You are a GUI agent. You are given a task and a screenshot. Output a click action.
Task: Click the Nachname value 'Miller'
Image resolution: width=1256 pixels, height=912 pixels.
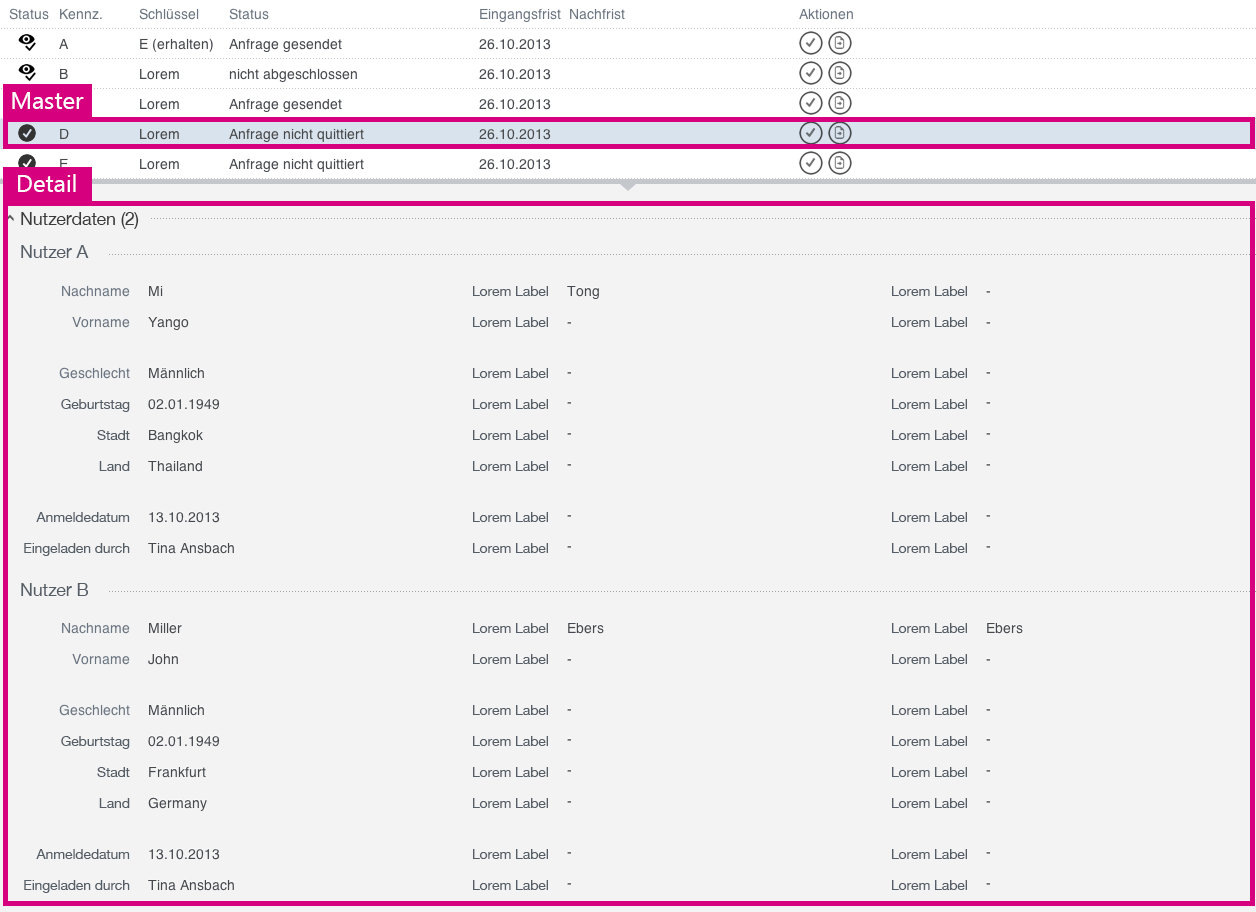[x=165, y=628]
